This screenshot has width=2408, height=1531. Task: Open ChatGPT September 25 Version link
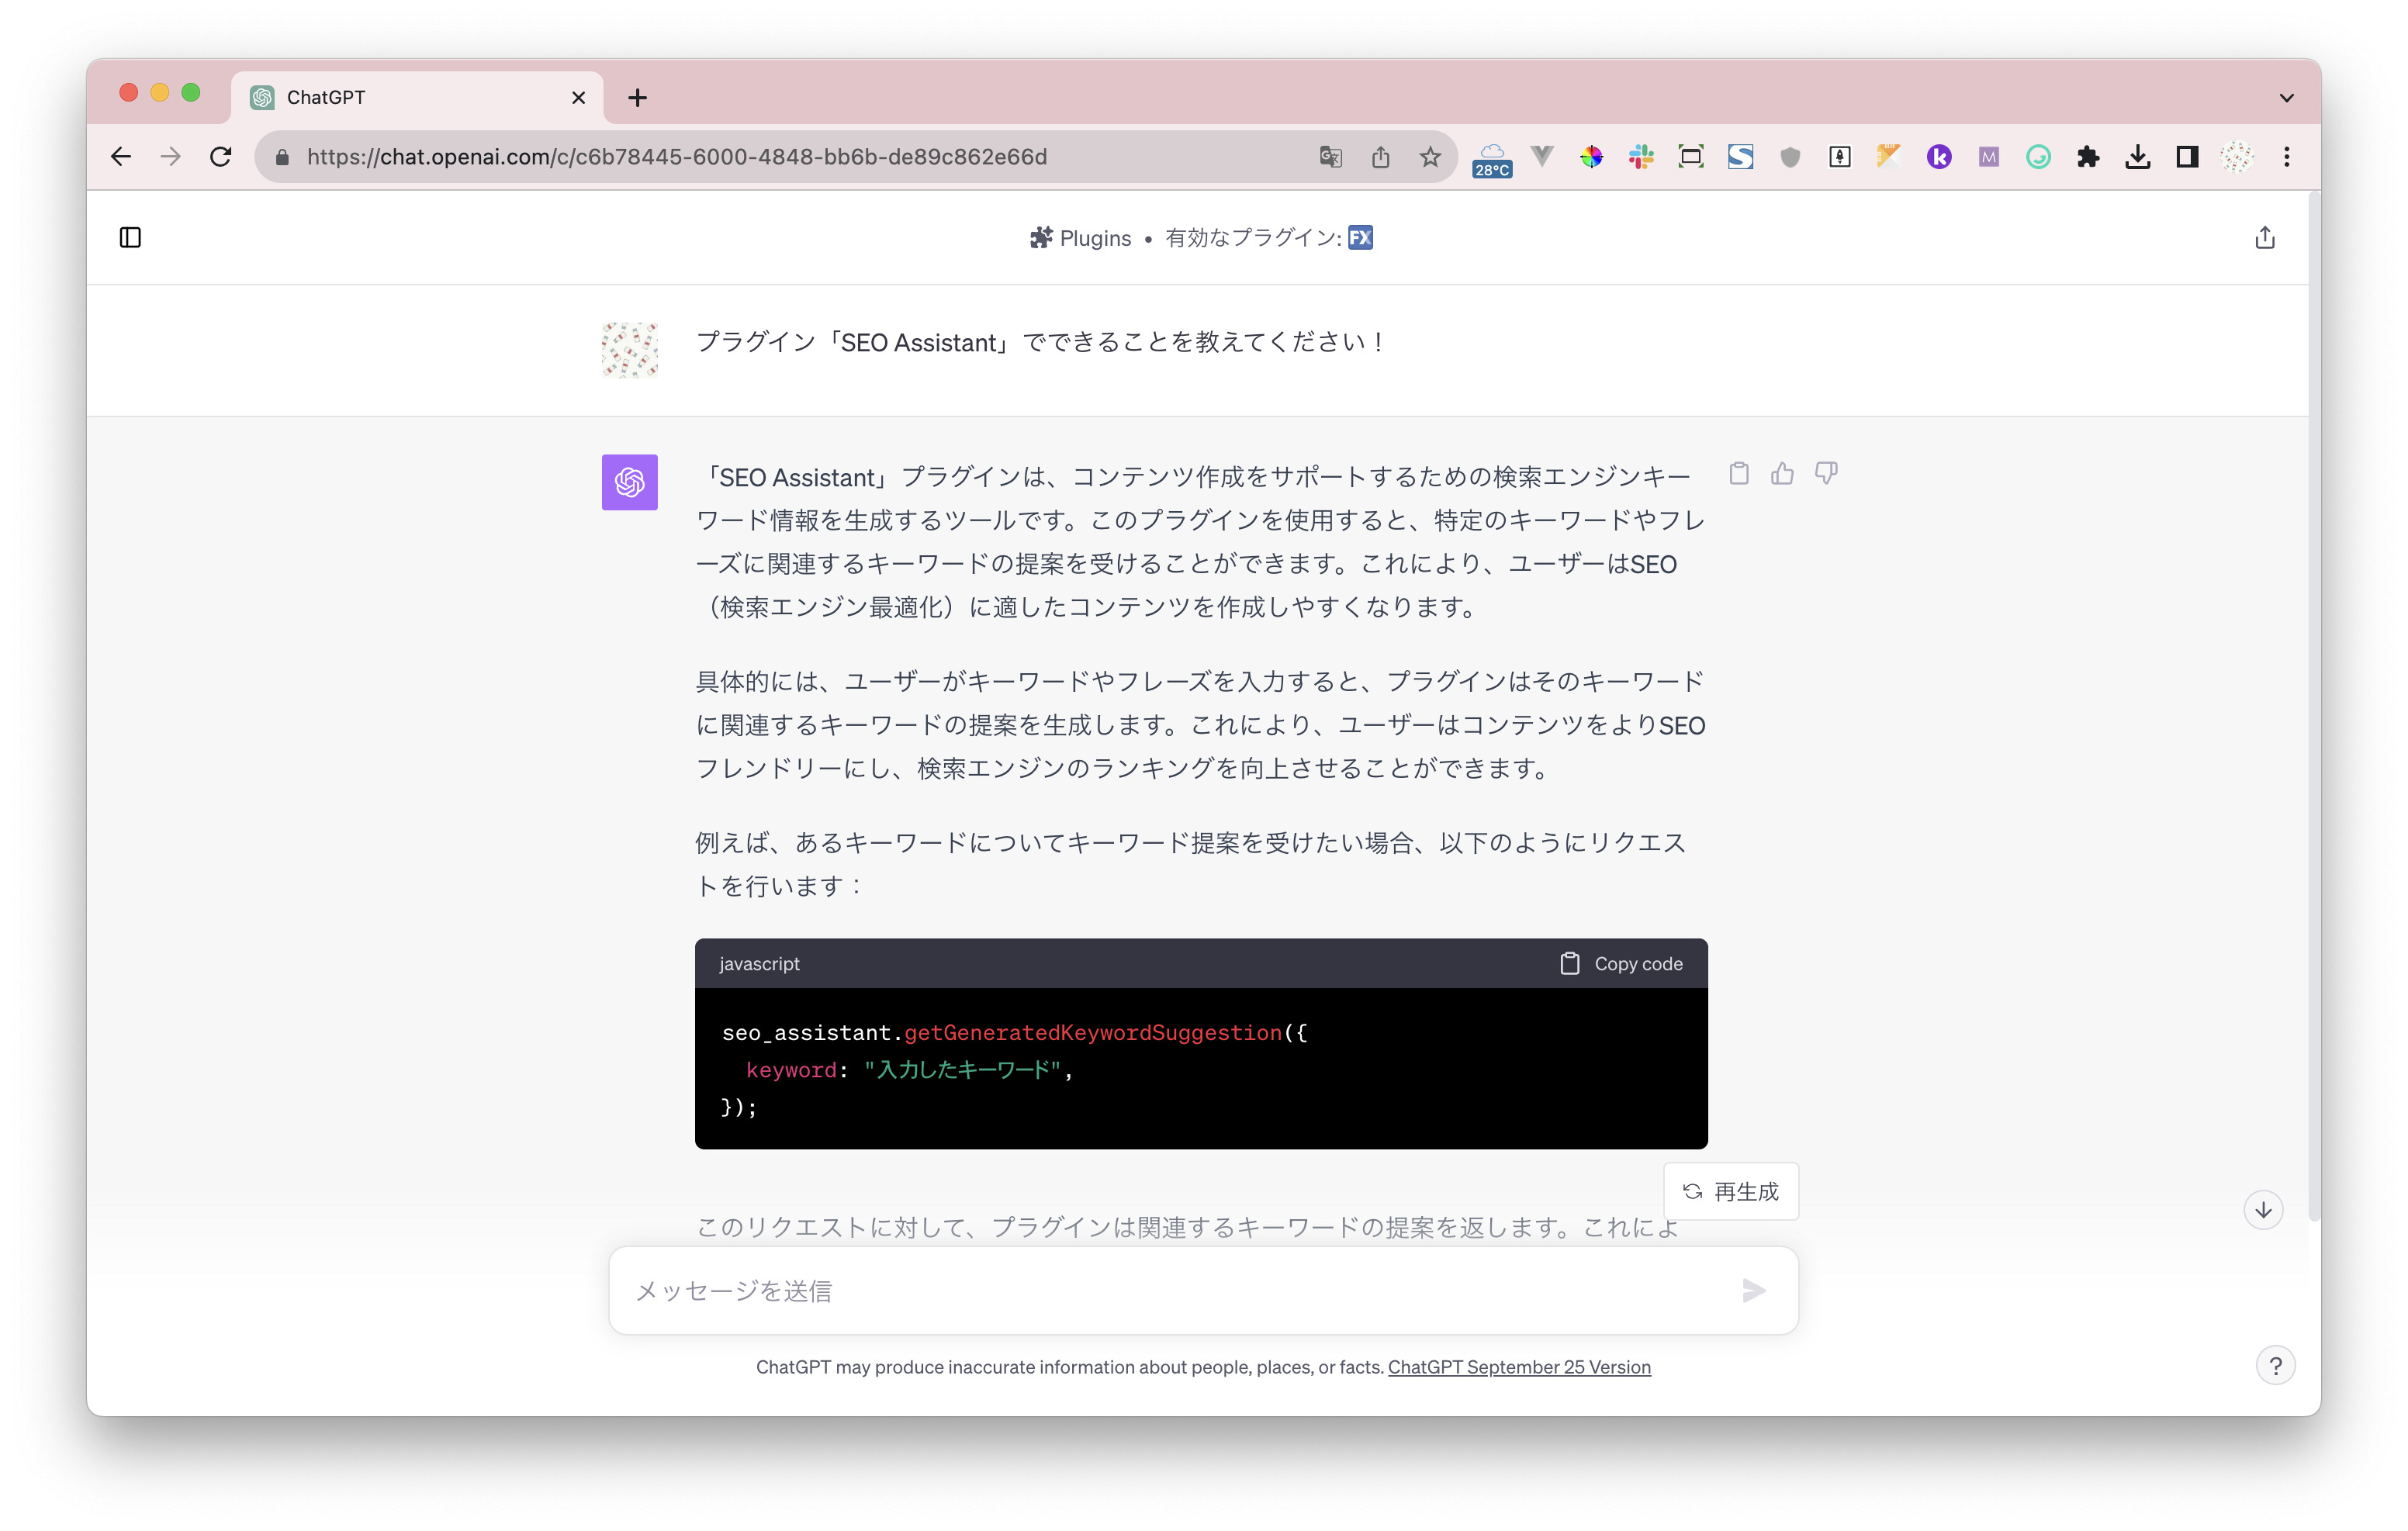click(x=1518, y=1367)
